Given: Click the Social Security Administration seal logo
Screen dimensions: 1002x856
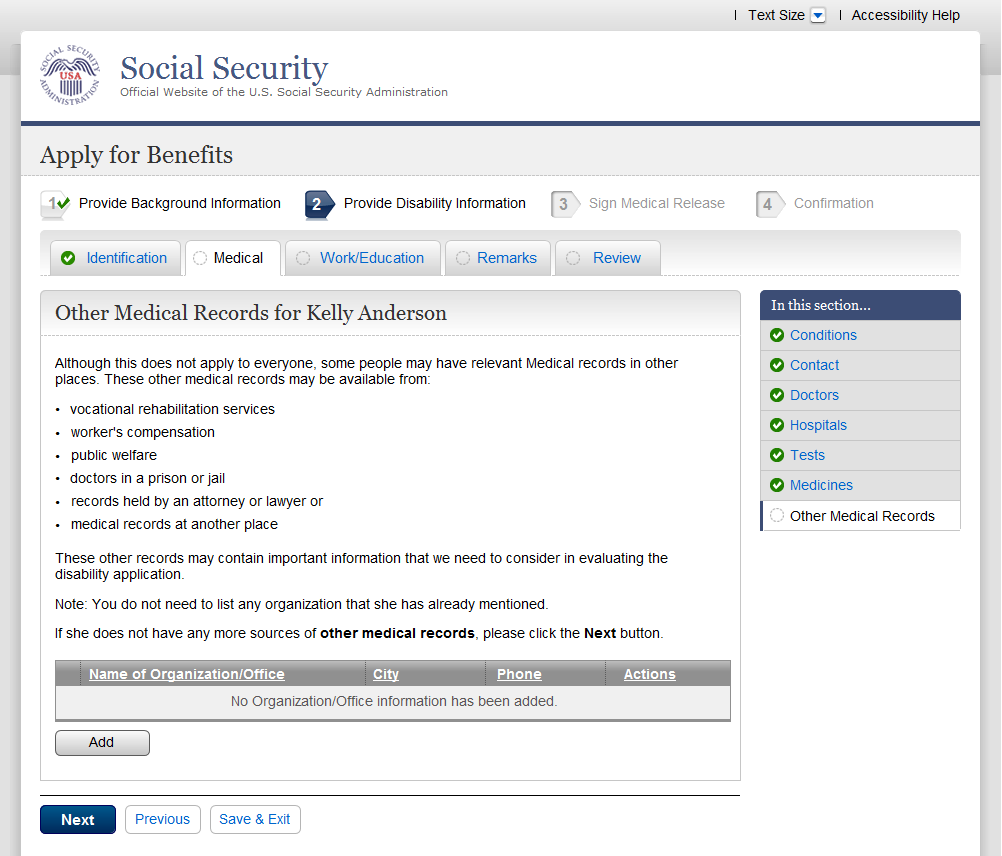Looking at the screenshot, I should (x=70, y=75).
